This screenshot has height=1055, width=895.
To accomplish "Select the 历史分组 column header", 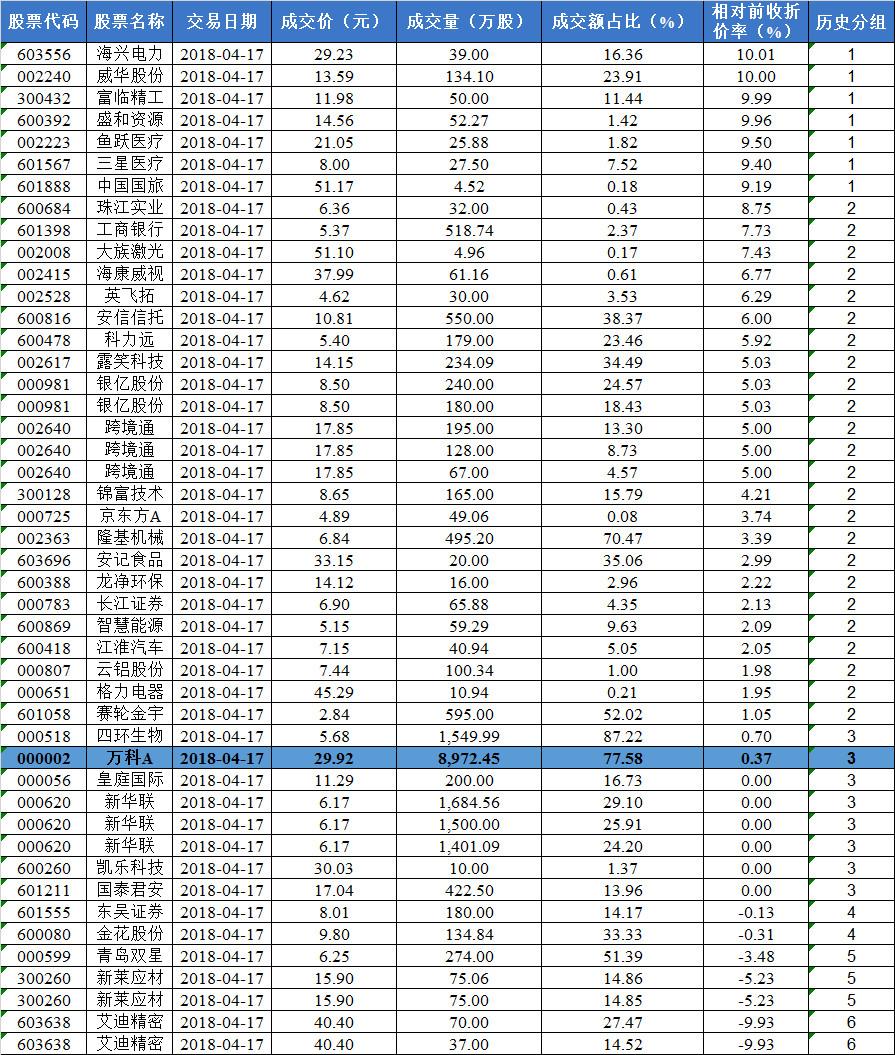I will (851, 21).
